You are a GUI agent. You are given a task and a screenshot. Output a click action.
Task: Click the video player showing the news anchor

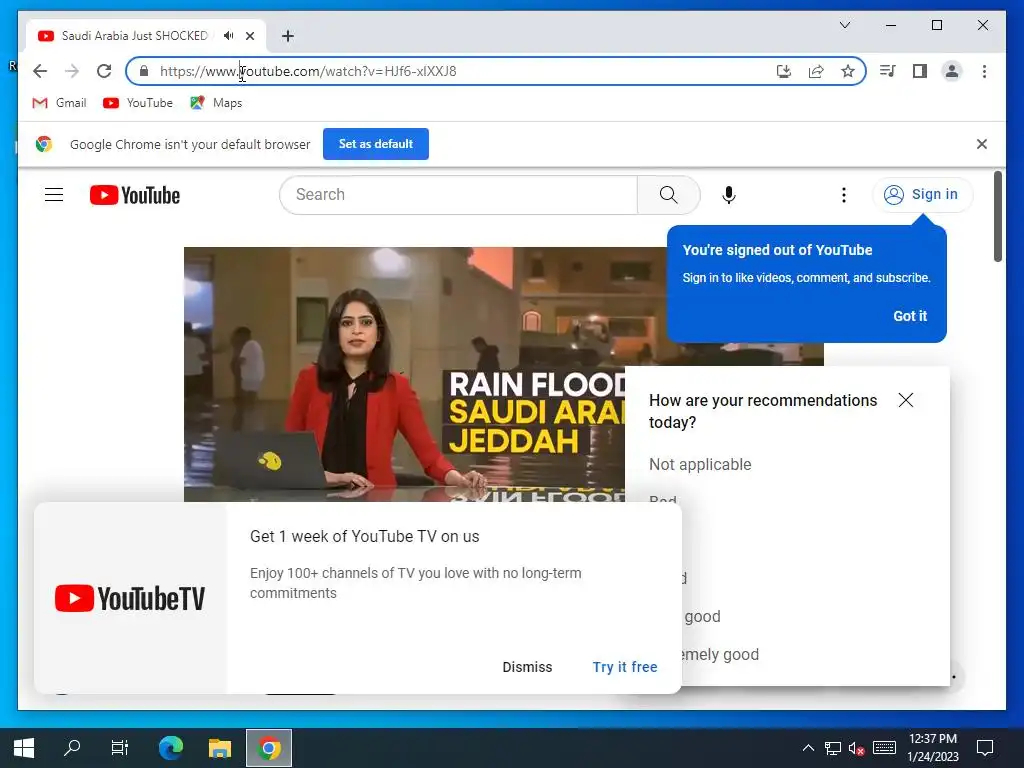click(x=404, y=374)
